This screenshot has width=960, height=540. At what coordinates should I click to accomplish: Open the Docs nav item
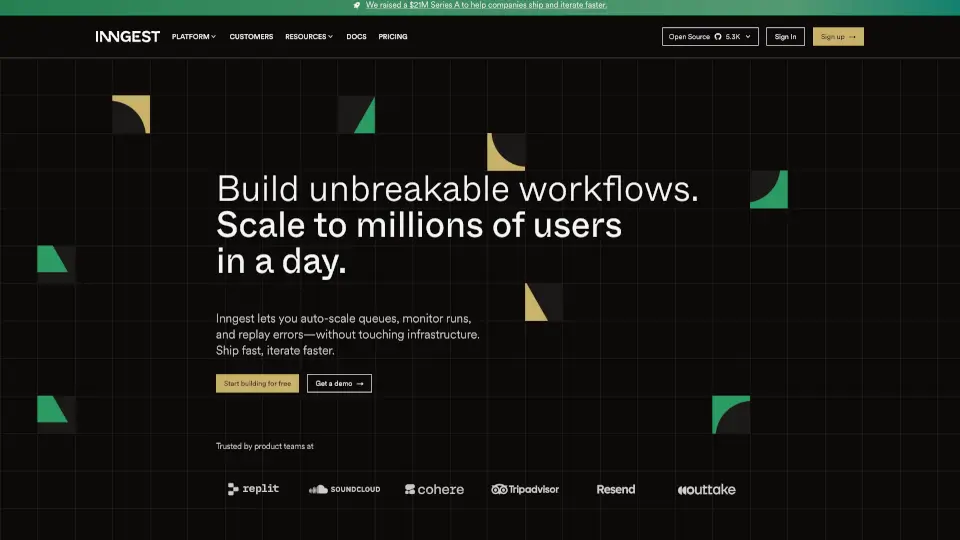[x=356, y=37]
